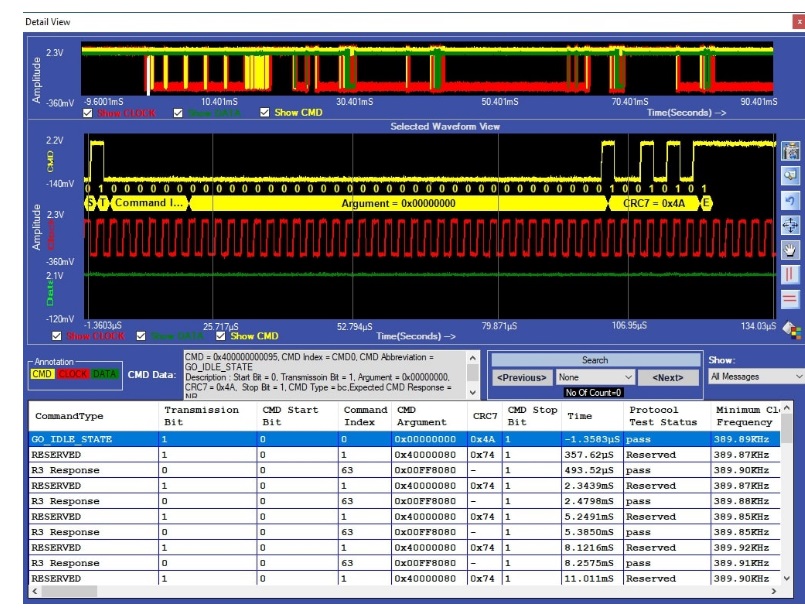Click the CommandType column header
This screenshot has width=805, height=610.
coord(93,416)
